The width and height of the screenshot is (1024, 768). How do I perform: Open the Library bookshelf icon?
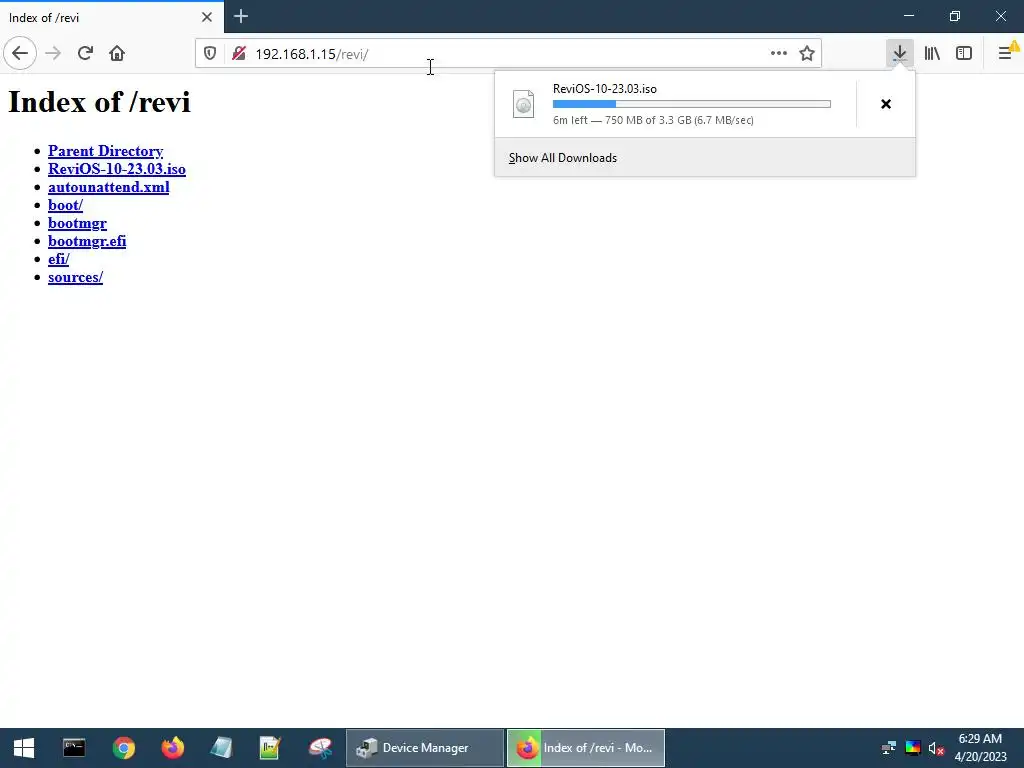[932, 54]
